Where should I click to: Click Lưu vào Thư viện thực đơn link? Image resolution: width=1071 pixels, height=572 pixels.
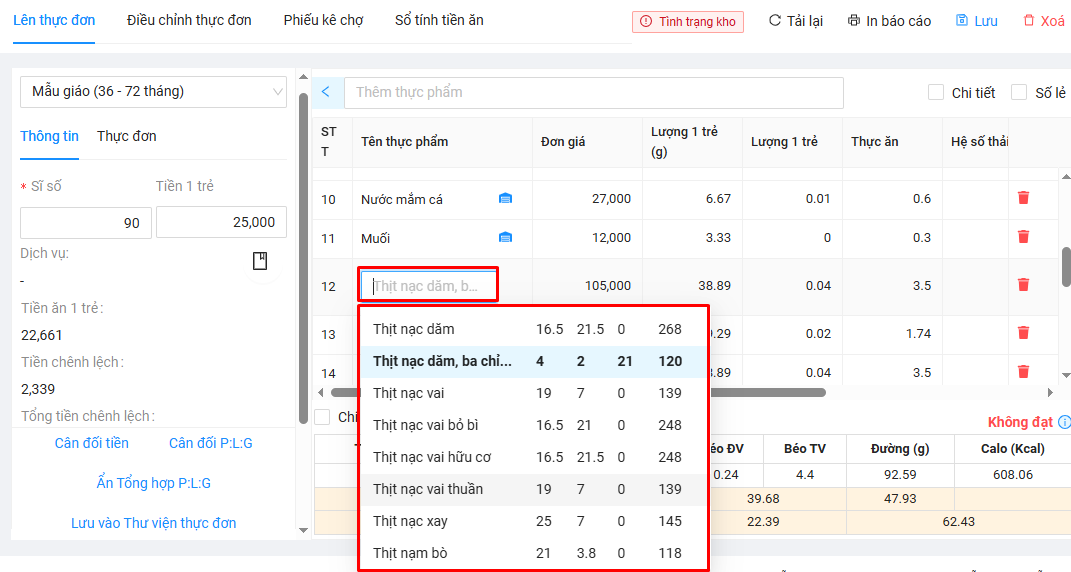click(154, 523)
